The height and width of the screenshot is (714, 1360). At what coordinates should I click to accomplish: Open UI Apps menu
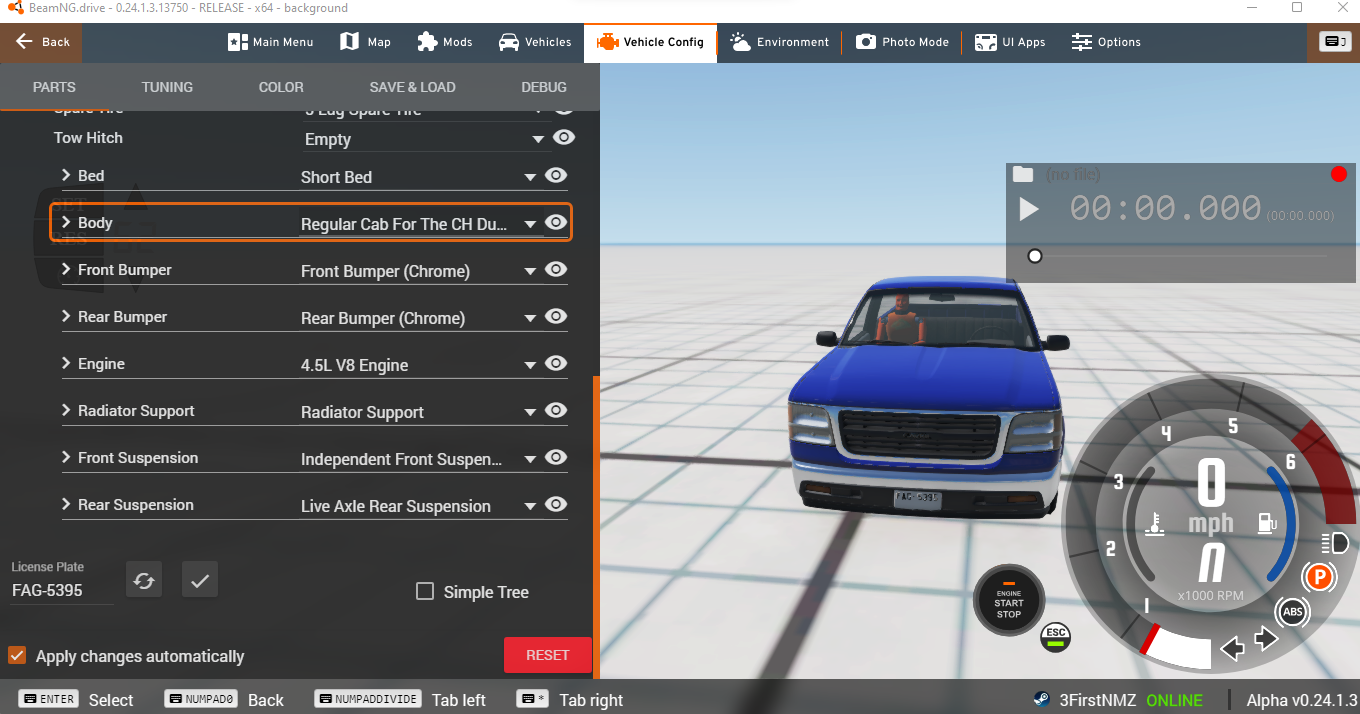click(1010, 42)
